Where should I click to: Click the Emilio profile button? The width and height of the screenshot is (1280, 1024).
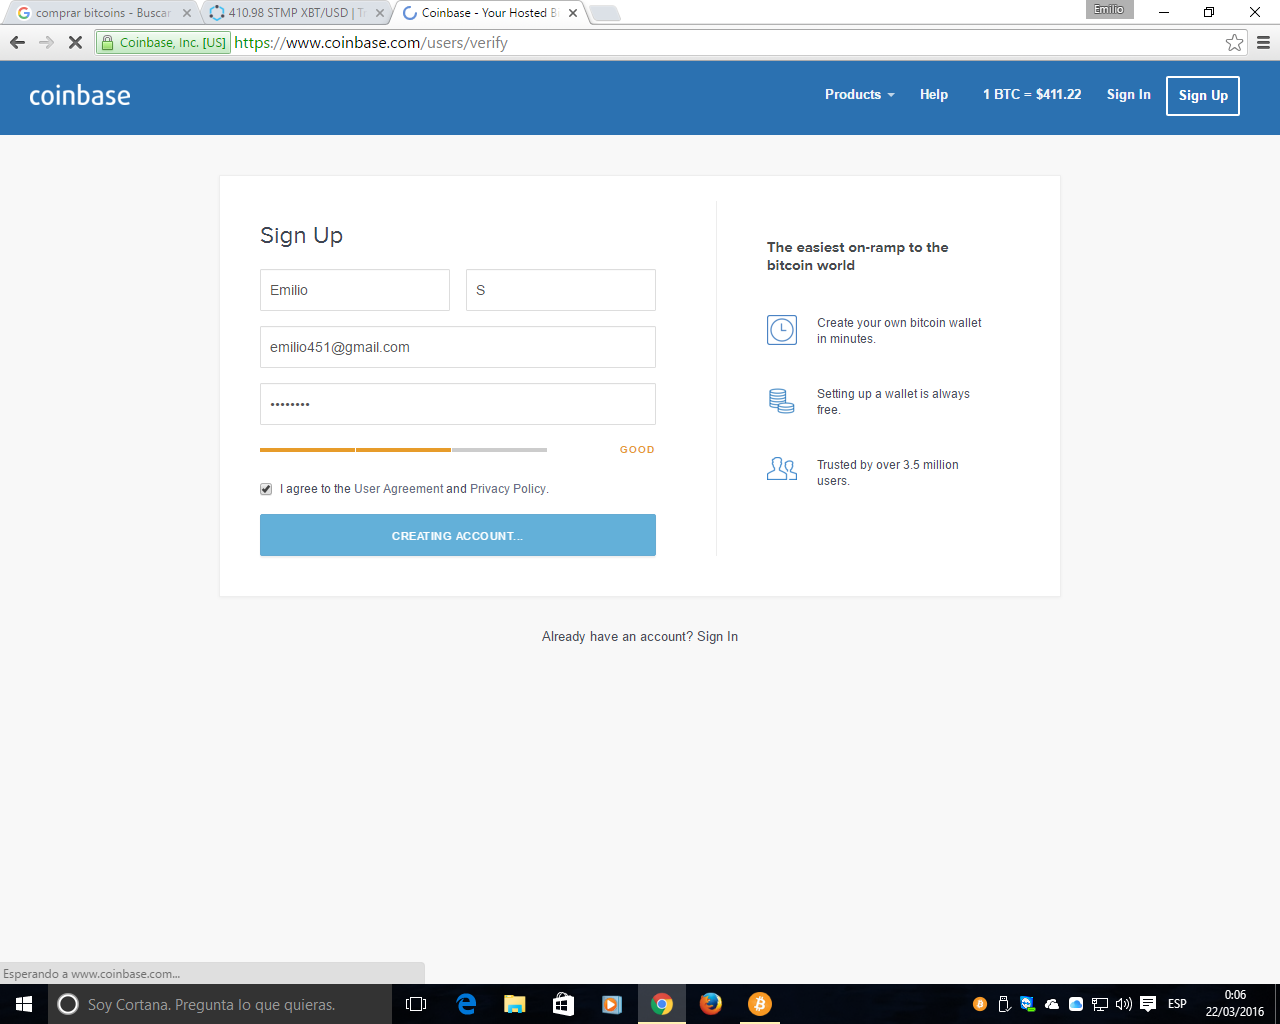click(1109, 9)
